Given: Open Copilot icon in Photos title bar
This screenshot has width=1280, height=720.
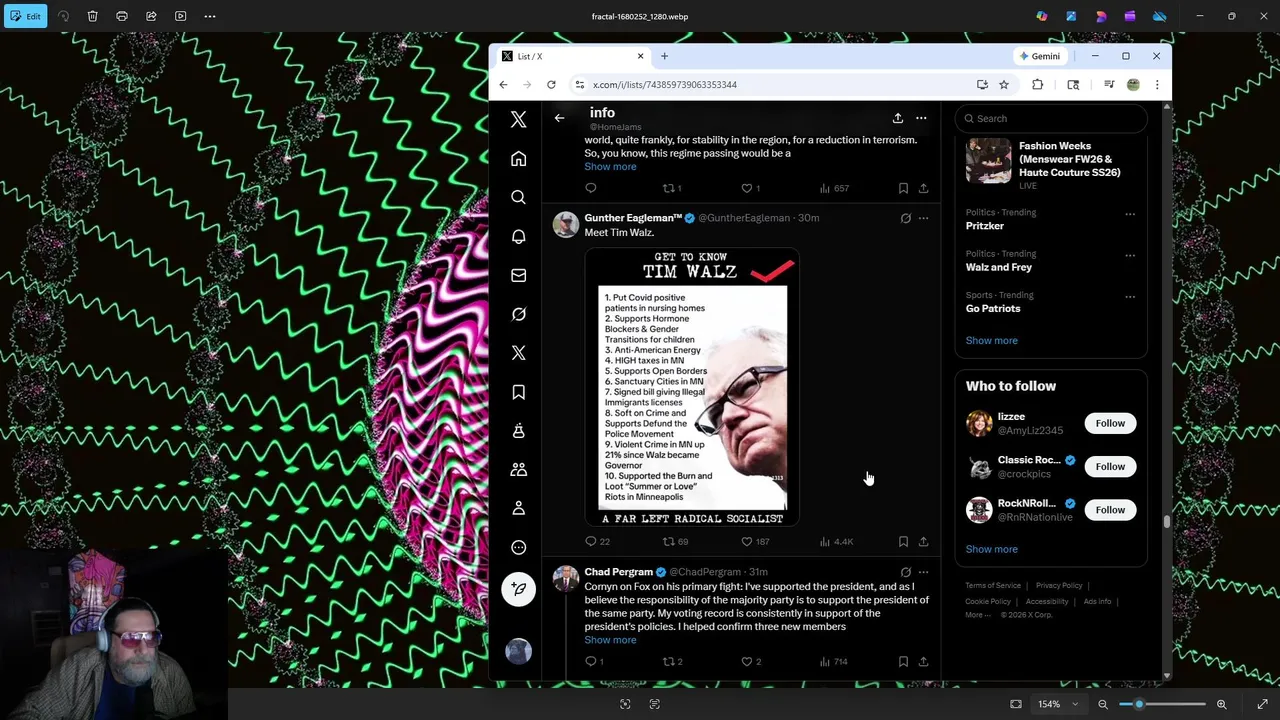Looking at the screenshot, I should coord(1042,16).
